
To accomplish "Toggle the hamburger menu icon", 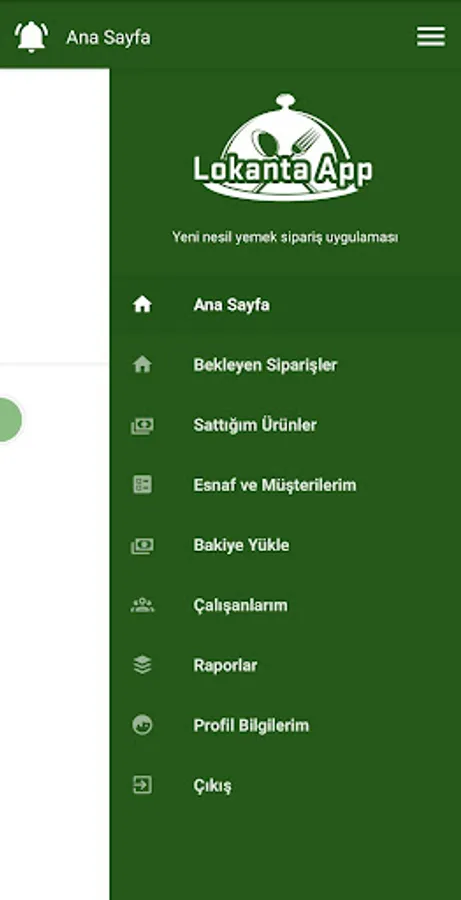I will 431,37.
